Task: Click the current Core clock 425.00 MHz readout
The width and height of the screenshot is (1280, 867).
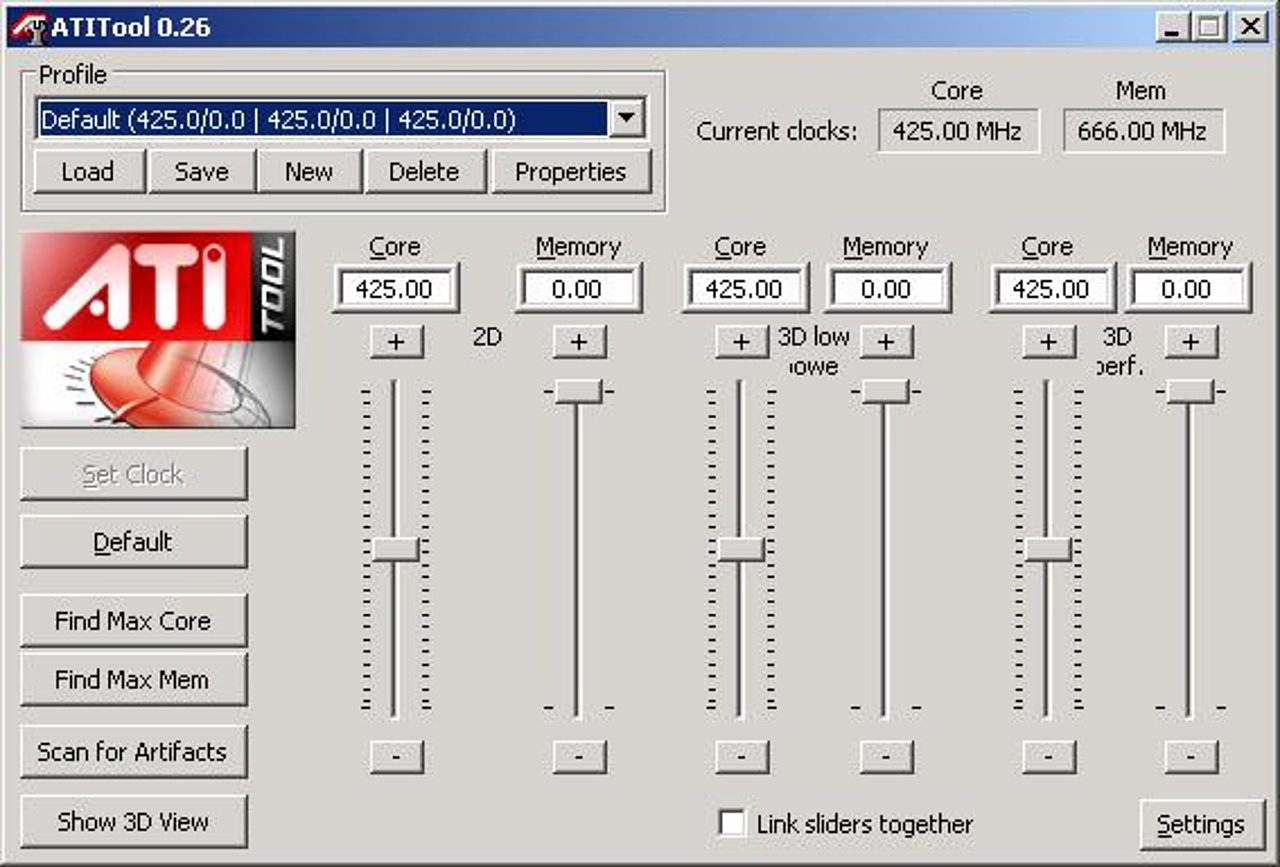Action: pyautogui.click(x=958, y=131)
